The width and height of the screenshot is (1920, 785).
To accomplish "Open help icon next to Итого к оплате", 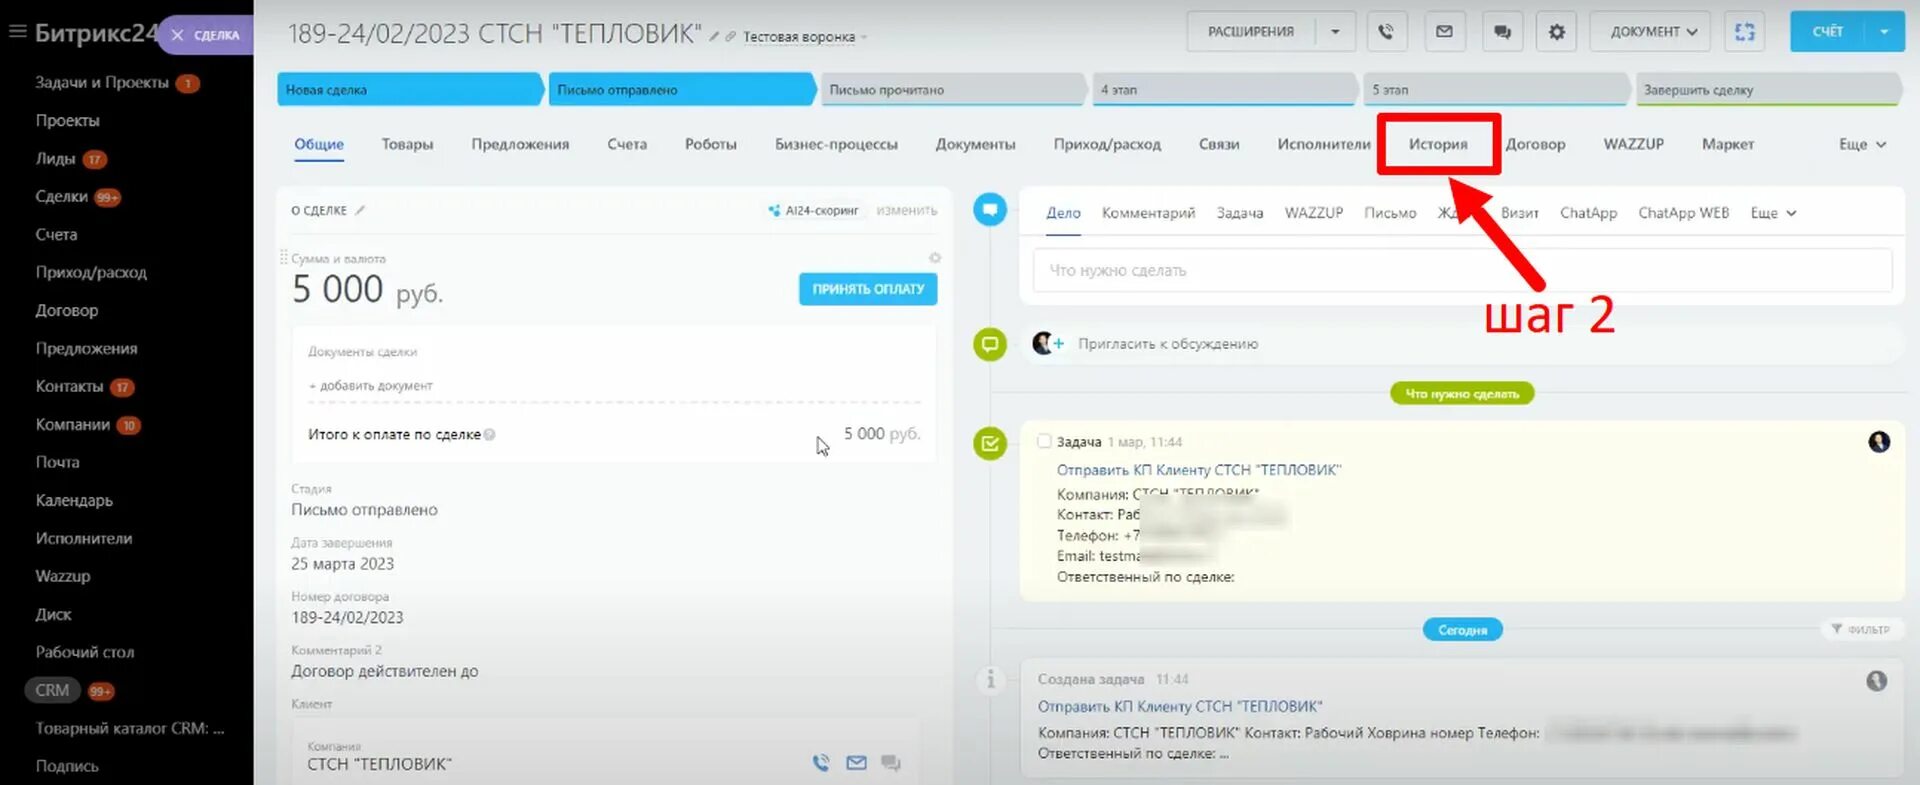I will (489, 434).
